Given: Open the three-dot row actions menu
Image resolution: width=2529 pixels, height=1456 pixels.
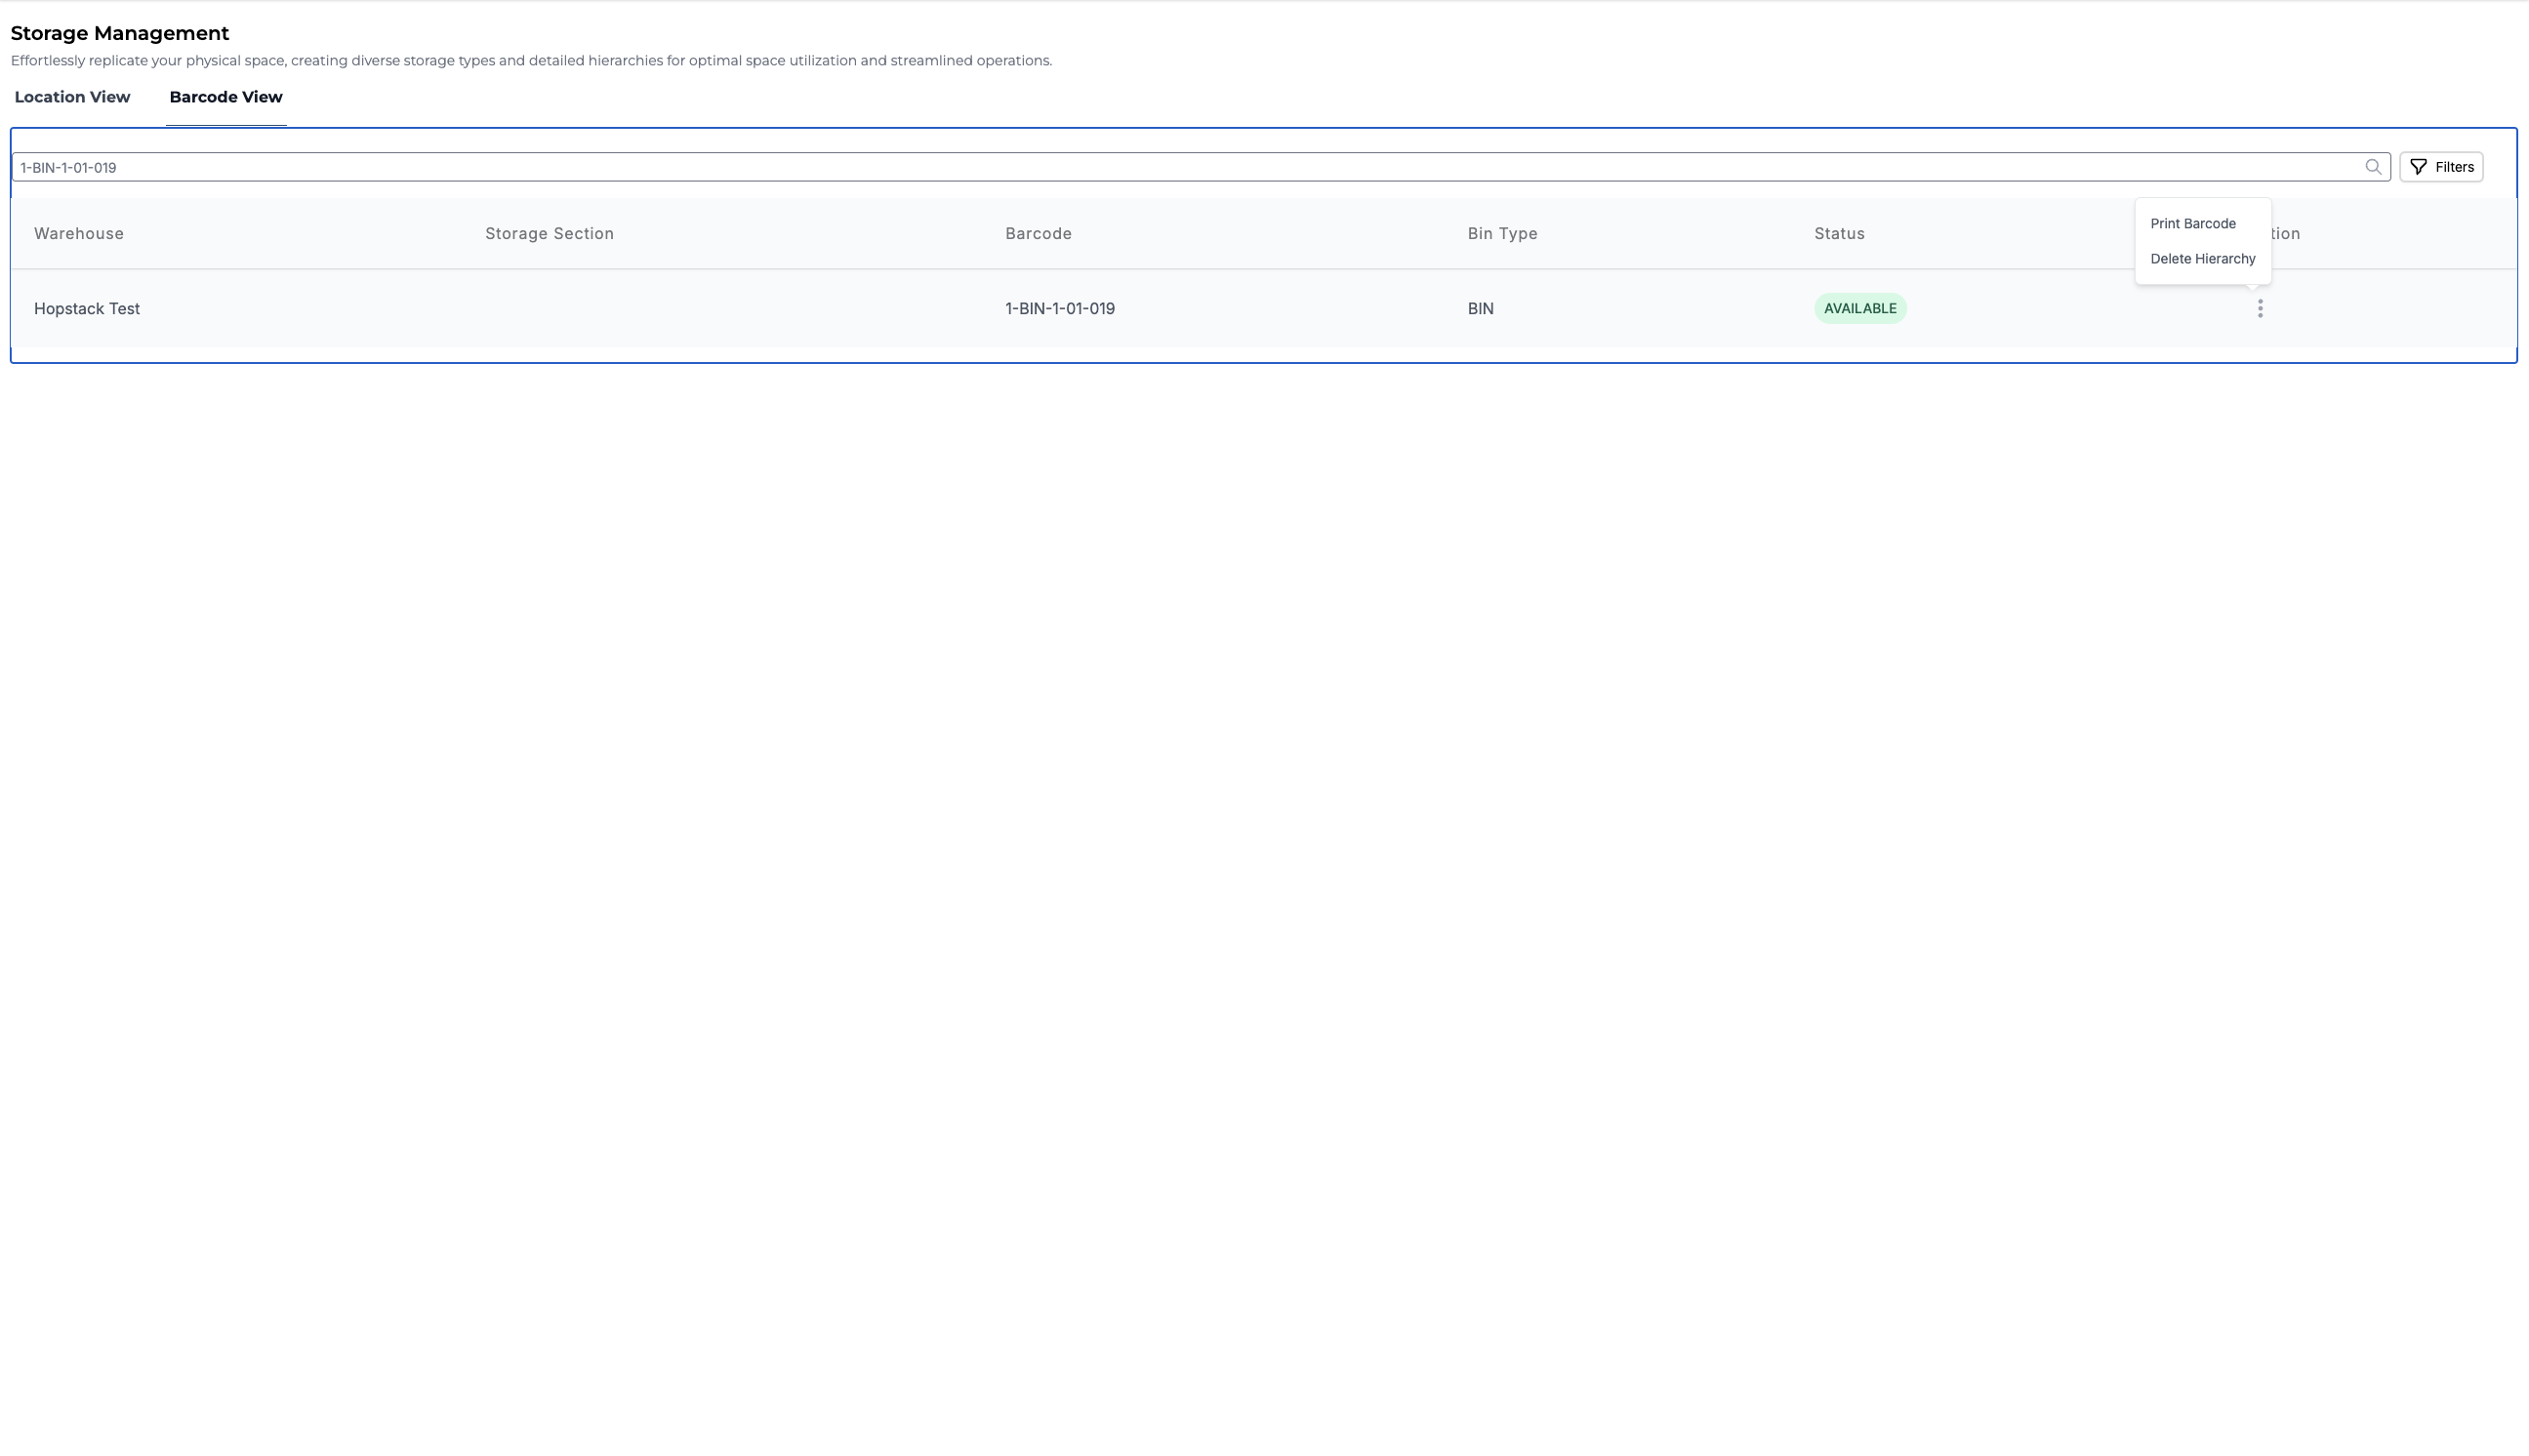Looking at the screenshot, I should click(2259, 309).
